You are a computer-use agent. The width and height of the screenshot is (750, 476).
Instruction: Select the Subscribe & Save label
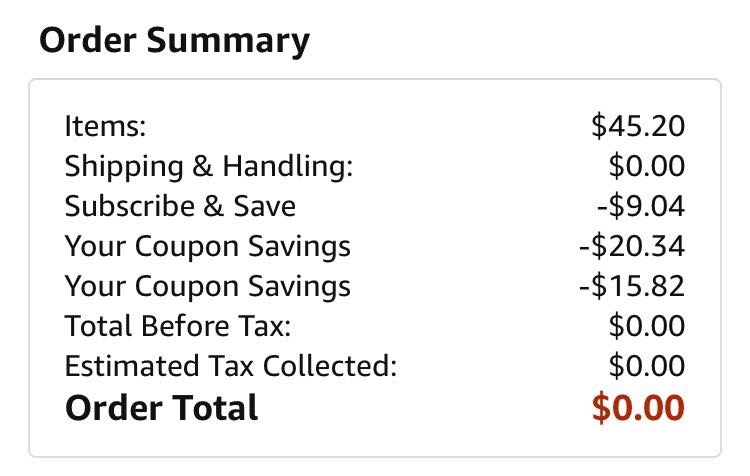click(x=180, y=206)
